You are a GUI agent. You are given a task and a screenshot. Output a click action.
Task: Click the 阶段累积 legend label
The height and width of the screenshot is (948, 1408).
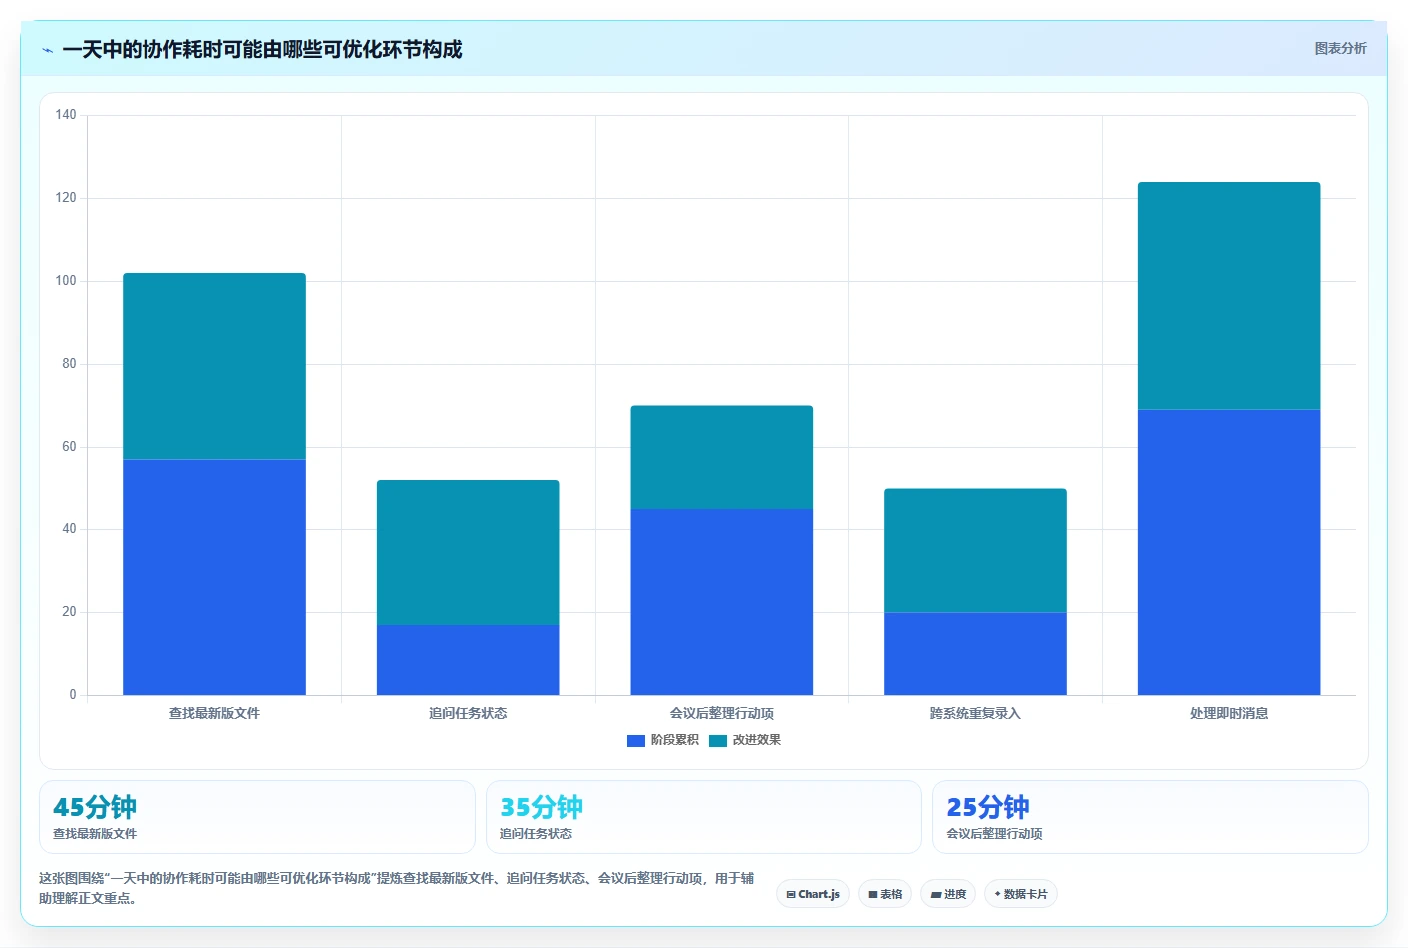[x=674, y=740]
